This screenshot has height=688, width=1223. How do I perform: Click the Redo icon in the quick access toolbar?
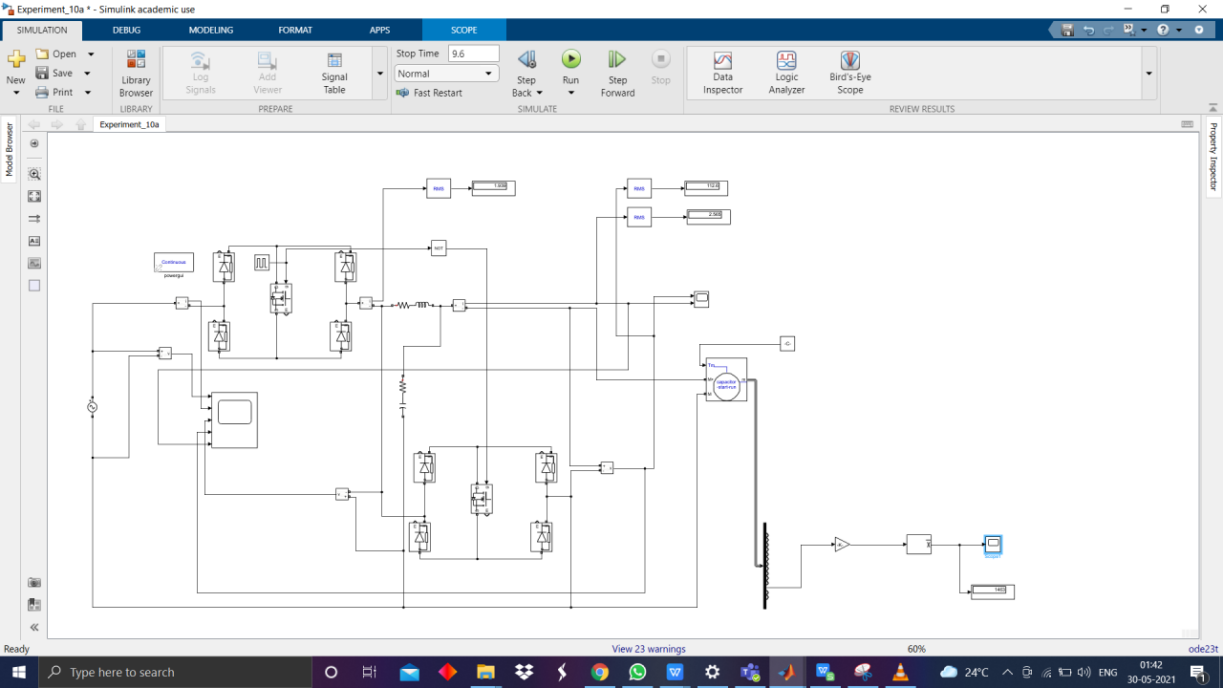(x=1109, y=30)
